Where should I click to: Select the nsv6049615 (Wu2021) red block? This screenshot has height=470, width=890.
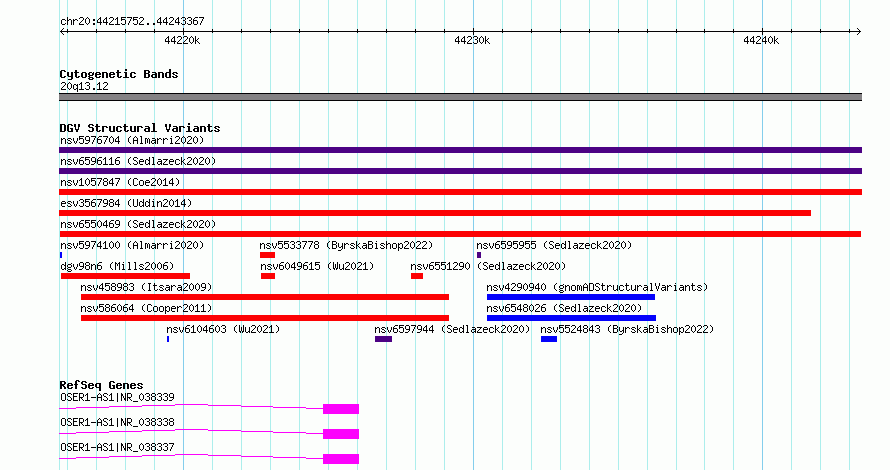[268, 276]
